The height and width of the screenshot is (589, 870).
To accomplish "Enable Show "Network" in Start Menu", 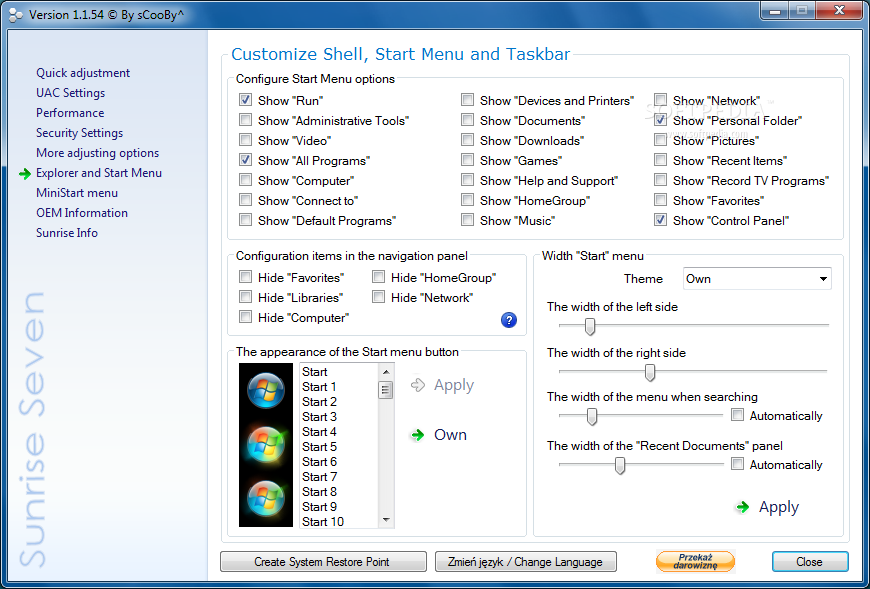I will tap(660, 100).
